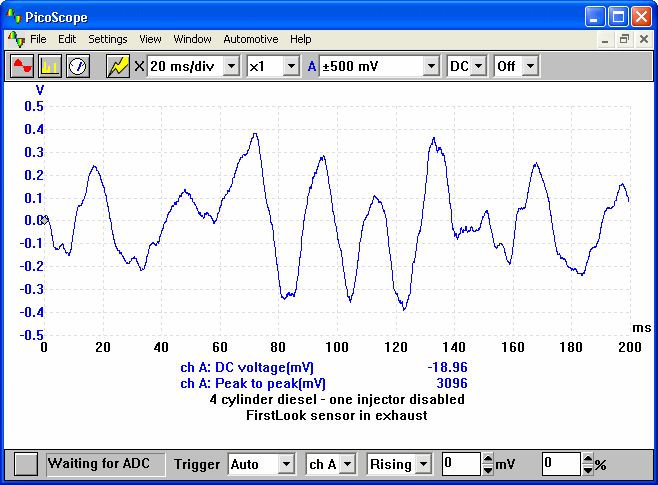The image size is (658, 485).
Task: Expand the x1 zoom dropdown
Action: coord(291,66)
